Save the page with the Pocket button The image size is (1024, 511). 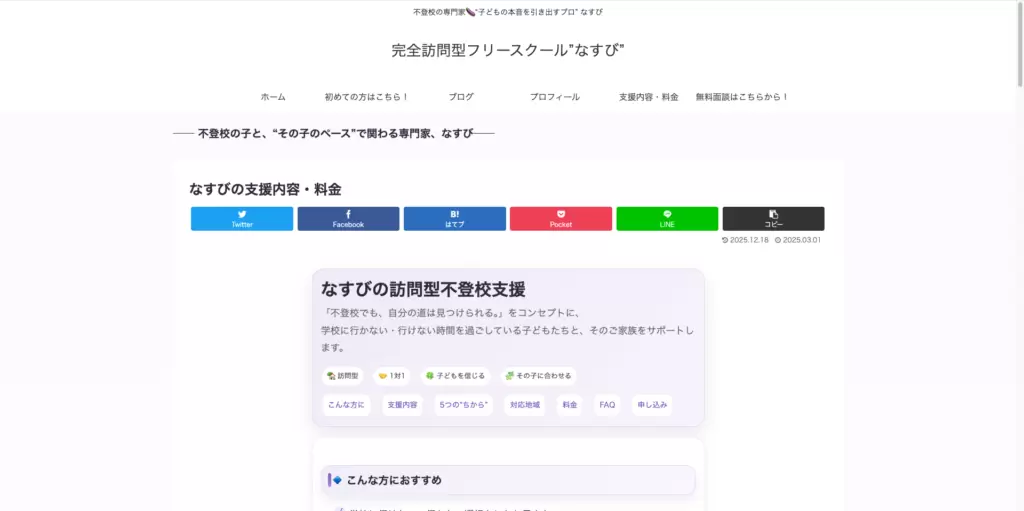click(x=561, y=219)
